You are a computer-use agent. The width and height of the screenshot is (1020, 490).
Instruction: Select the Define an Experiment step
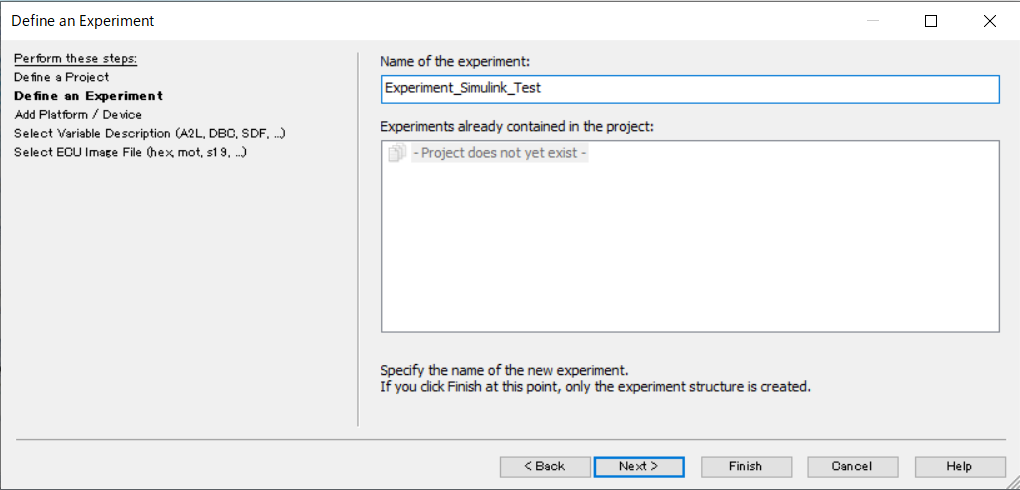tap(88, 96)
